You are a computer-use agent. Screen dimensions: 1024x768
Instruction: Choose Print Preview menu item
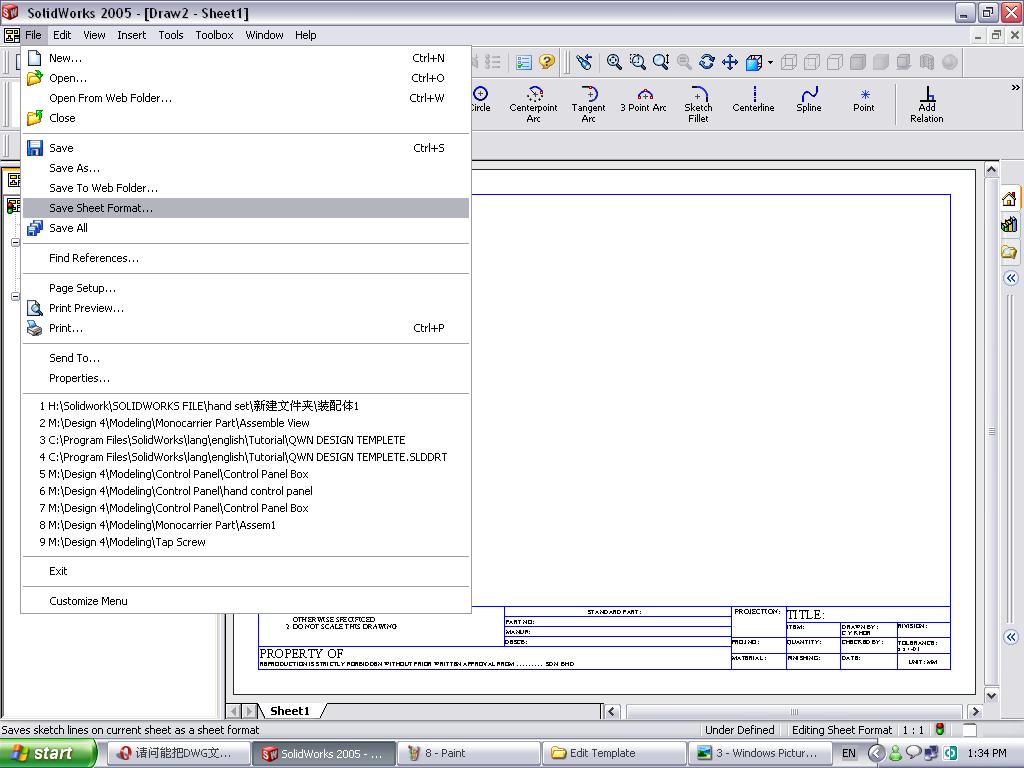[246, 308]
